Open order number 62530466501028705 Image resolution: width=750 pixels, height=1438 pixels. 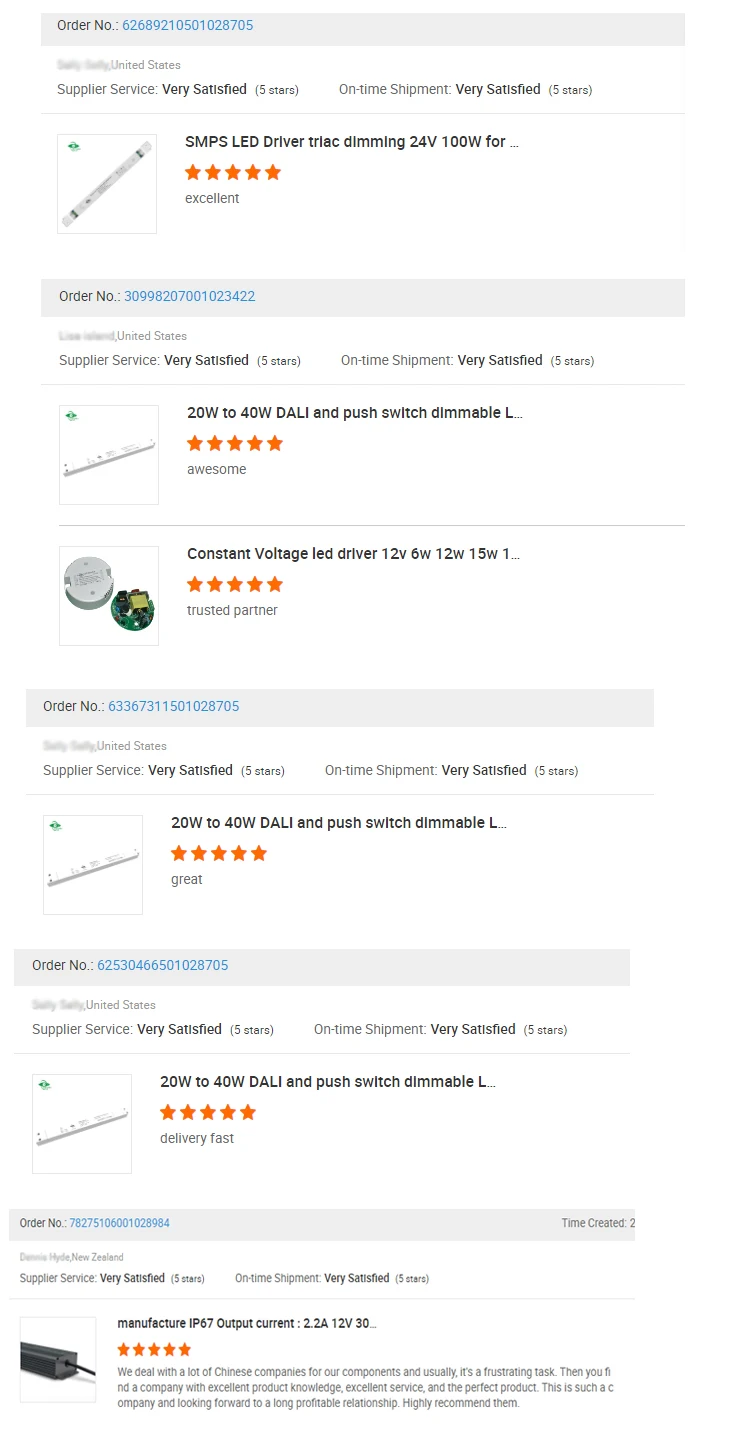click(162, 966)
